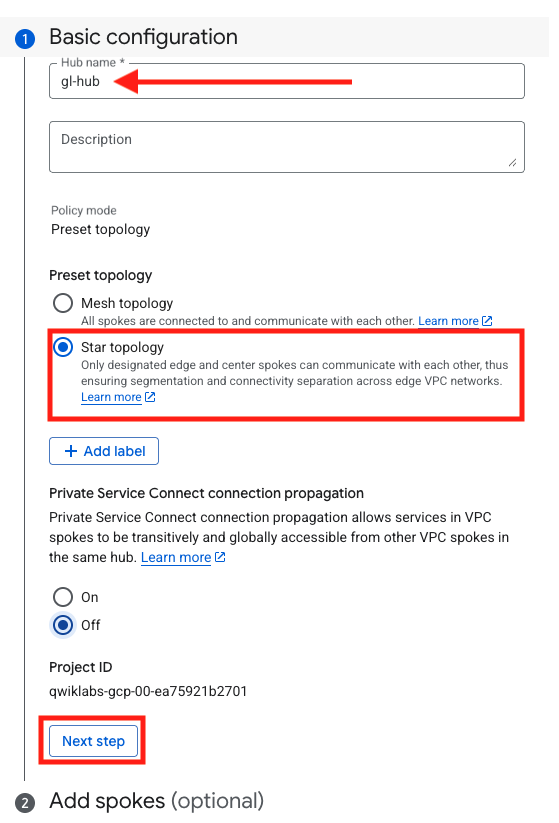Click into the Hub name field
The width and height of the screenshot is (559, 823).
click(x=287, y=81)
